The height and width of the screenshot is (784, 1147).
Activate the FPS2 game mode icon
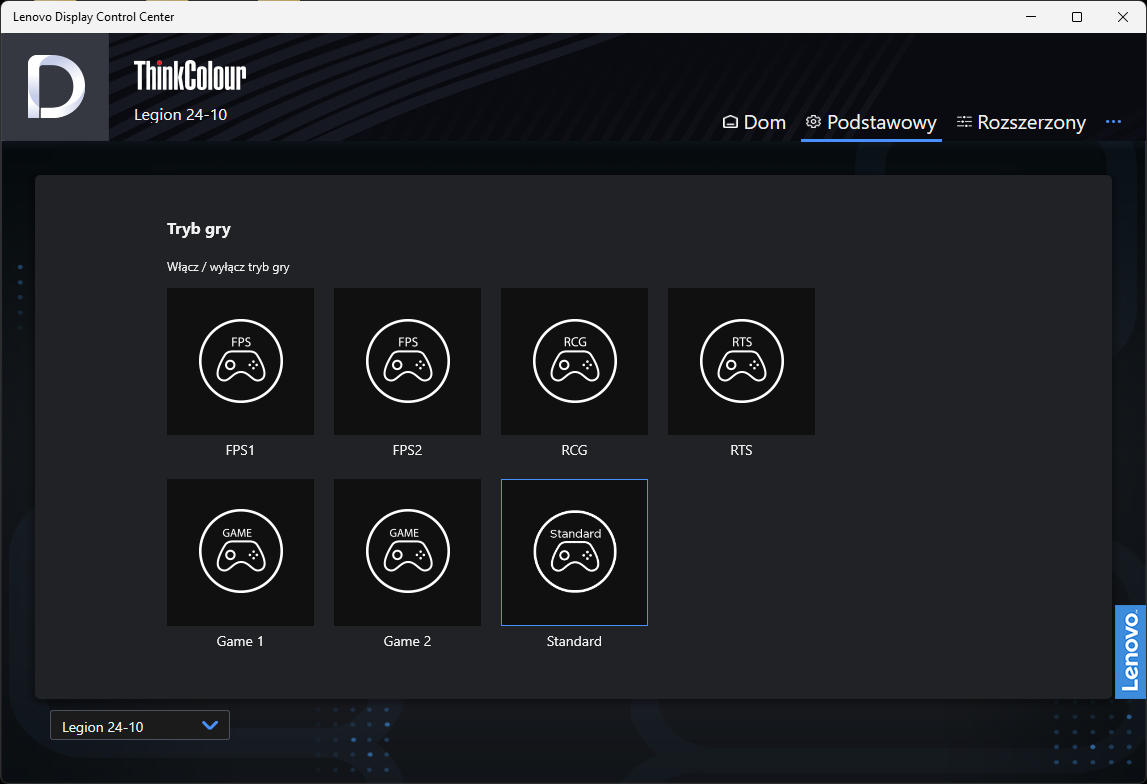(407, 362)
